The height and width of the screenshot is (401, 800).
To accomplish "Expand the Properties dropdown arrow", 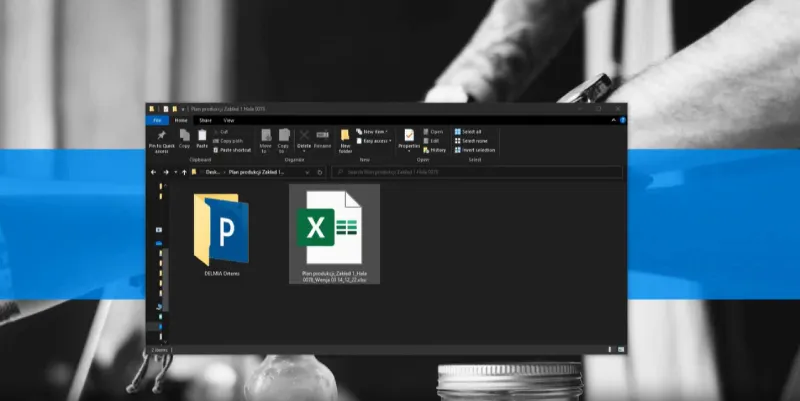I will pos(409,151).
